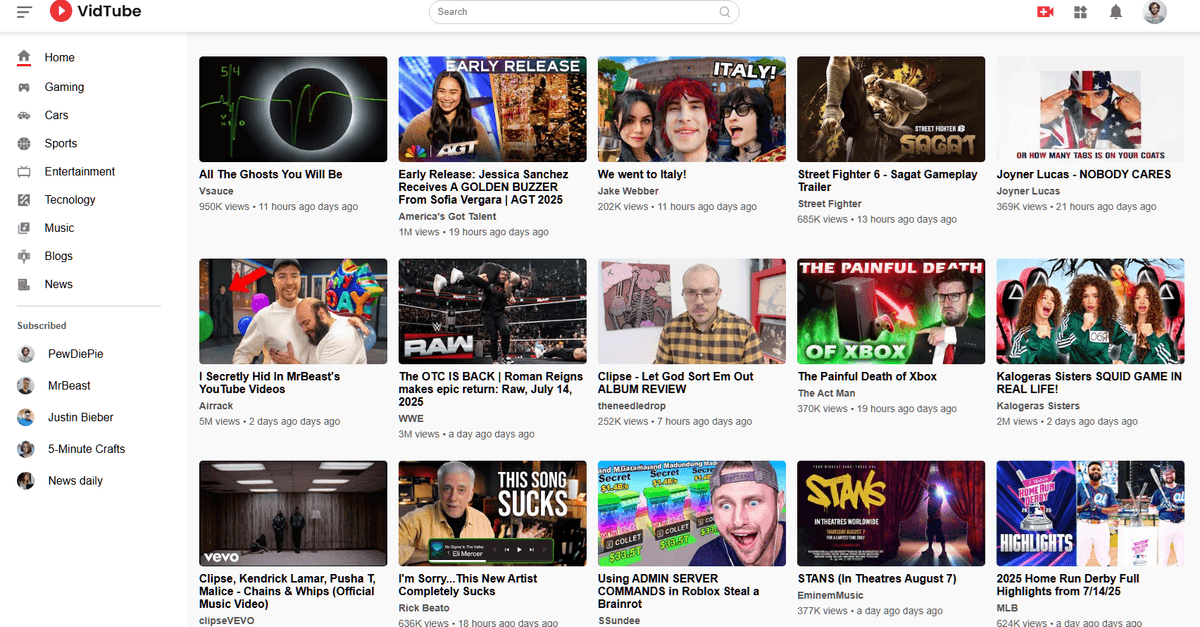
Task: Click 'America's Got Talent' channel name
Action: pos(446,216)
